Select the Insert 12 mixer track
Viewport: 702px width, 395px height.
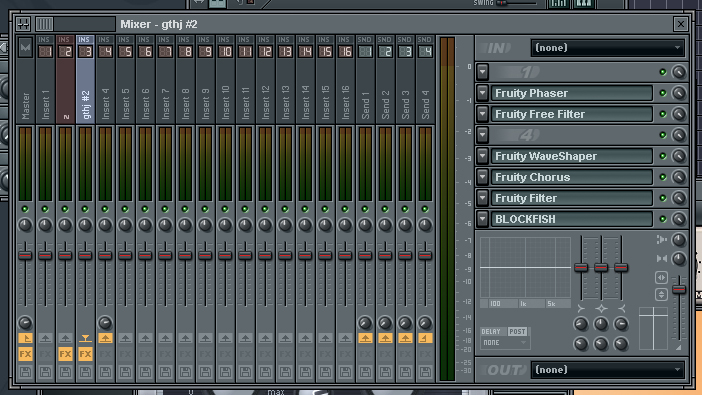pos(265,79)
